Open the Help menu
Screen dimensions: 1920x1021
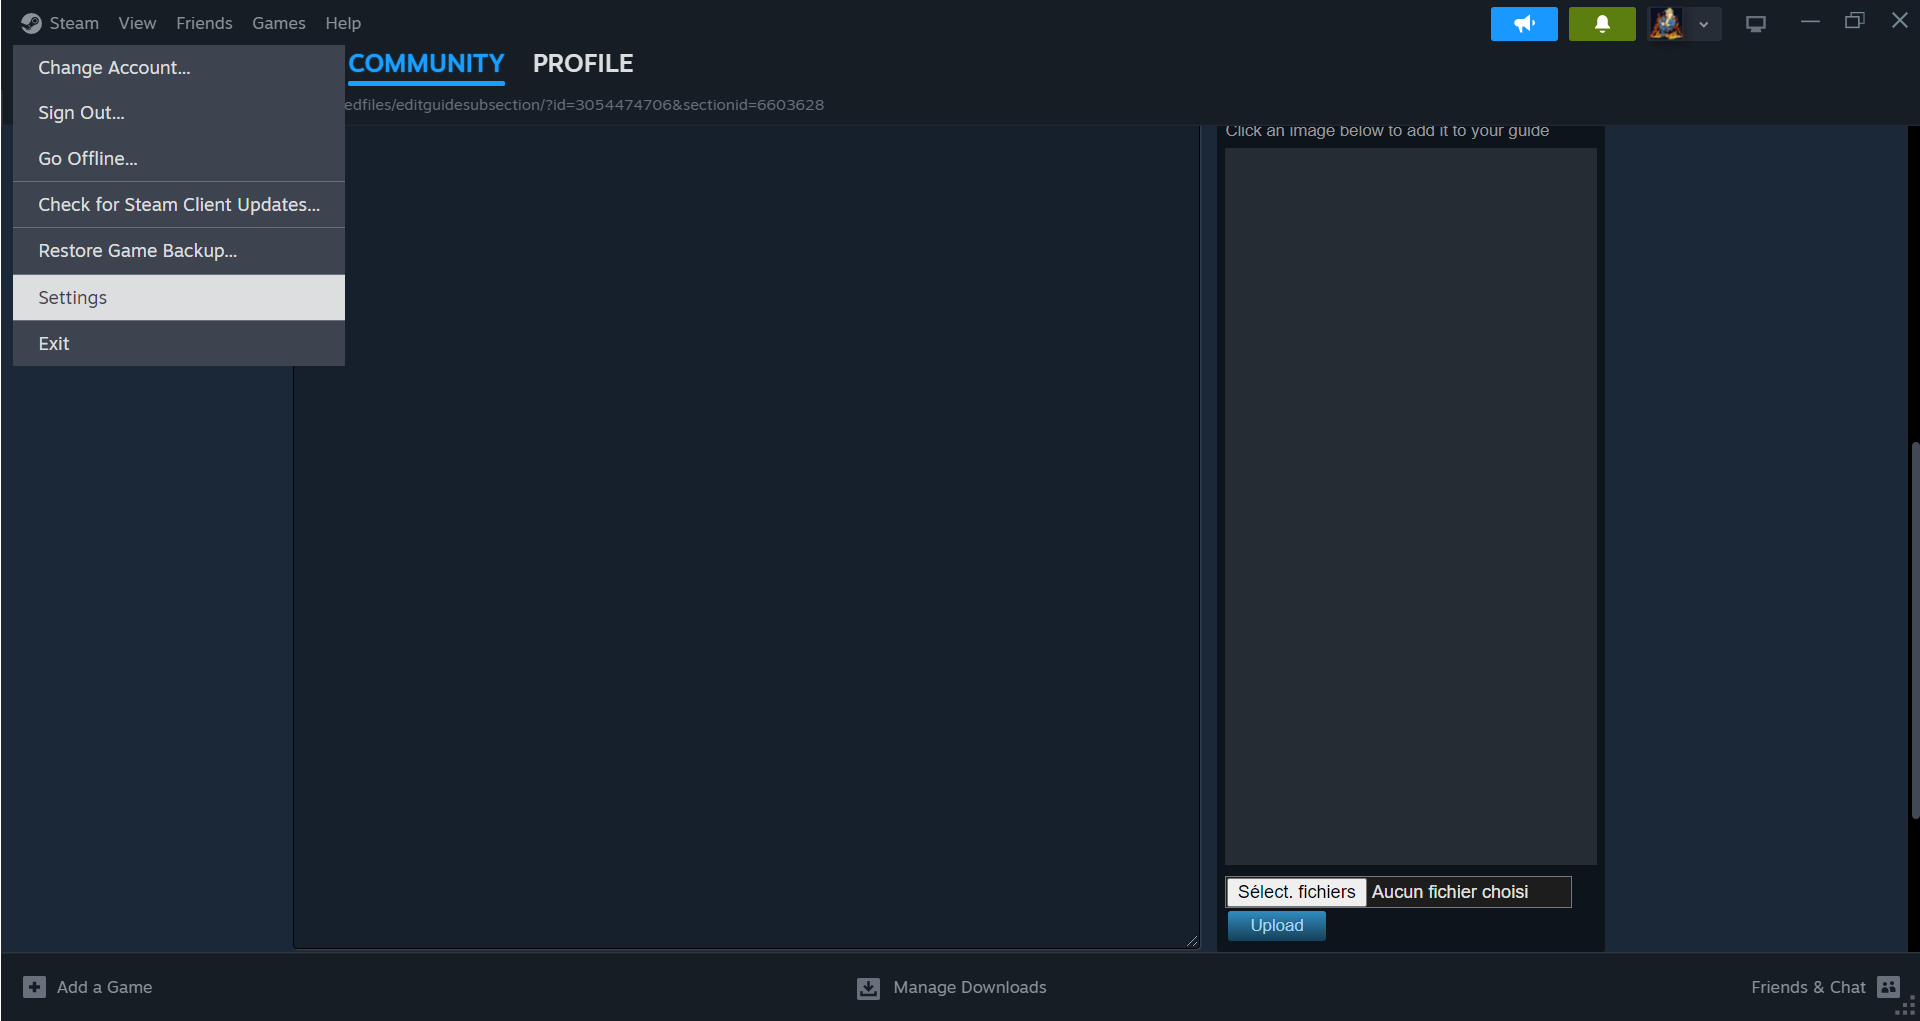[343, 23]
